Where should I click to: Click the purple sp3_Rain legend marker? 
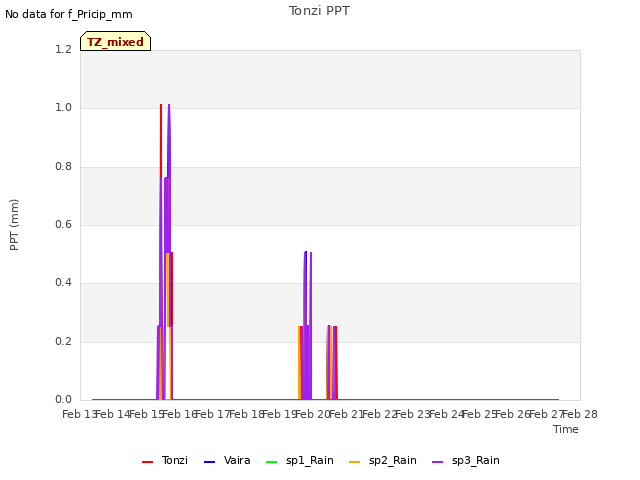tap(438, 462)
